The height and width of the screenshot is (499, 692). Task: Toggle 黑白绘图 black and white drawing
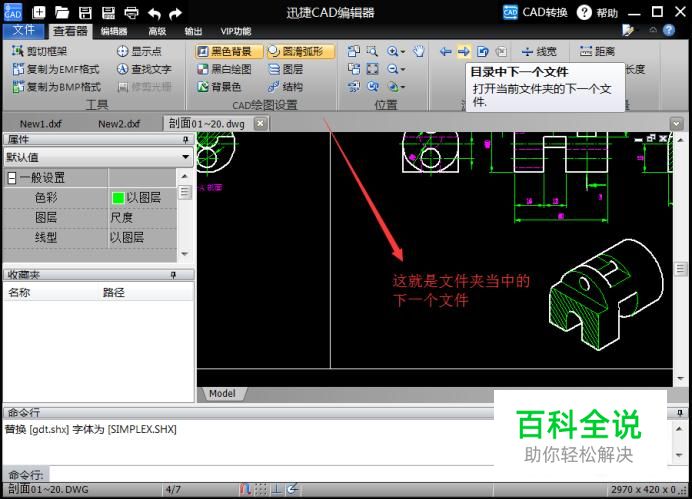225,69
